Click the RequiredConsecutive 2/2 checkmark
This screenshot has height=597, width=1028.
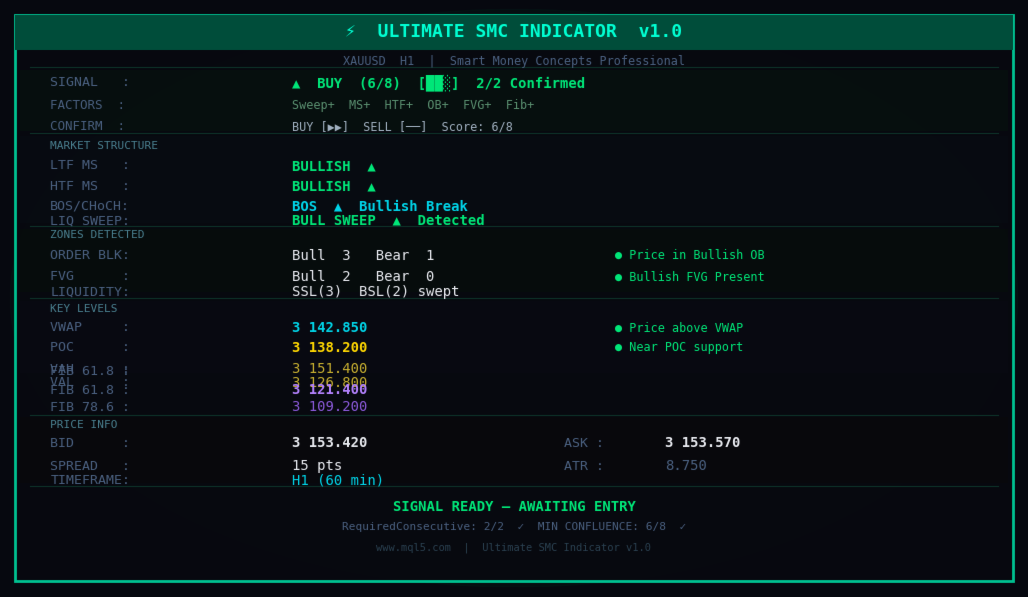(521, 527)
